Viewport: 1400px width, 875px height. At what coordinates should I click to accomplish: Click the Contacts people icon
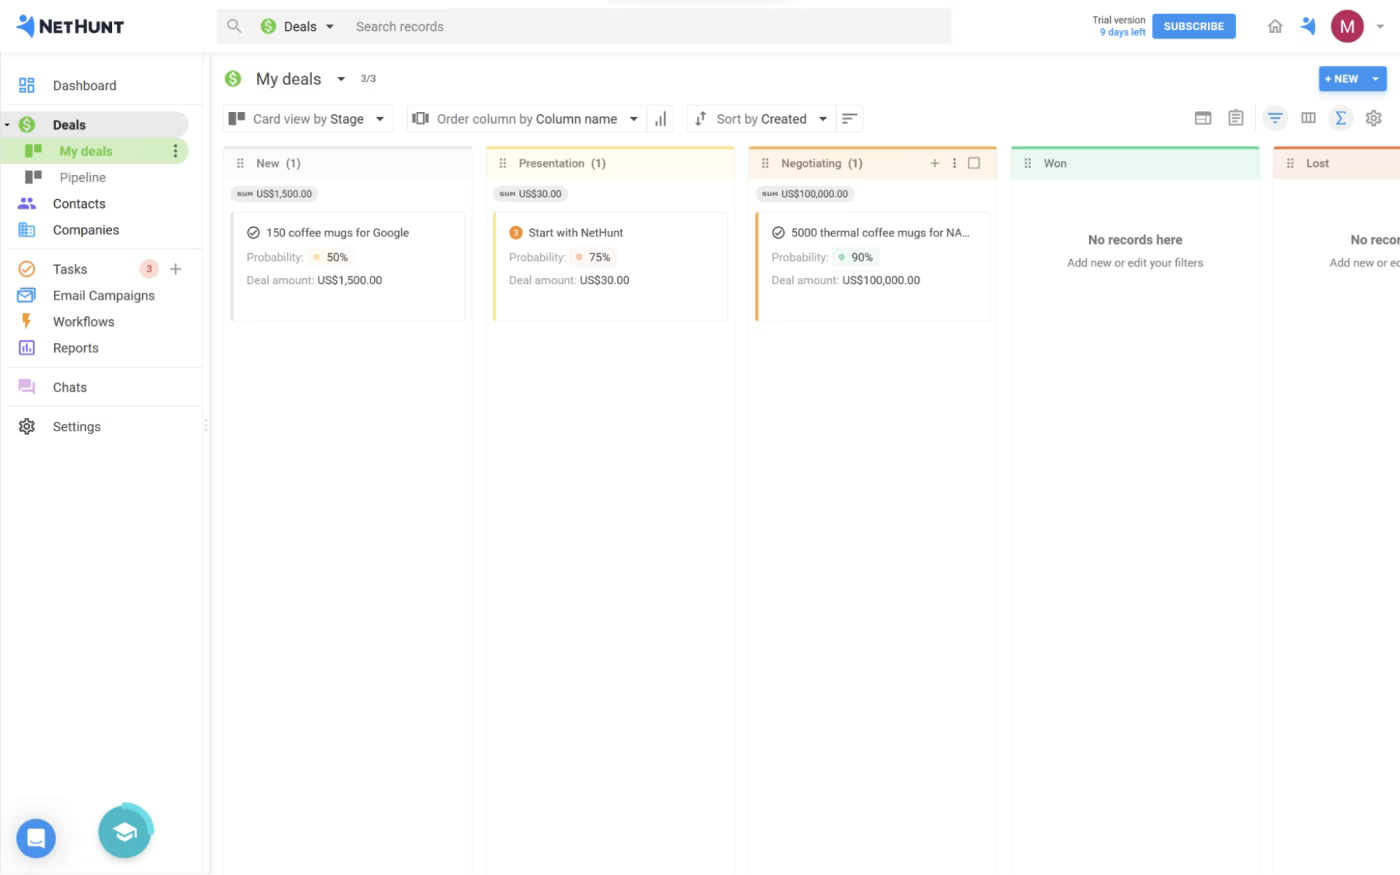[27, 203]
